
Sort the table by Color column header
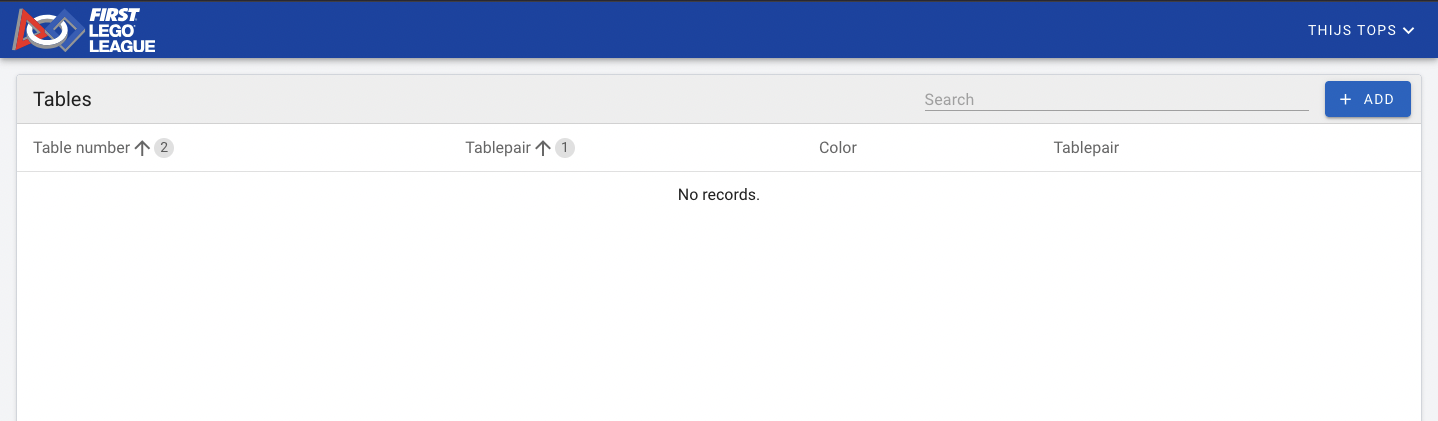pos(837,148)
